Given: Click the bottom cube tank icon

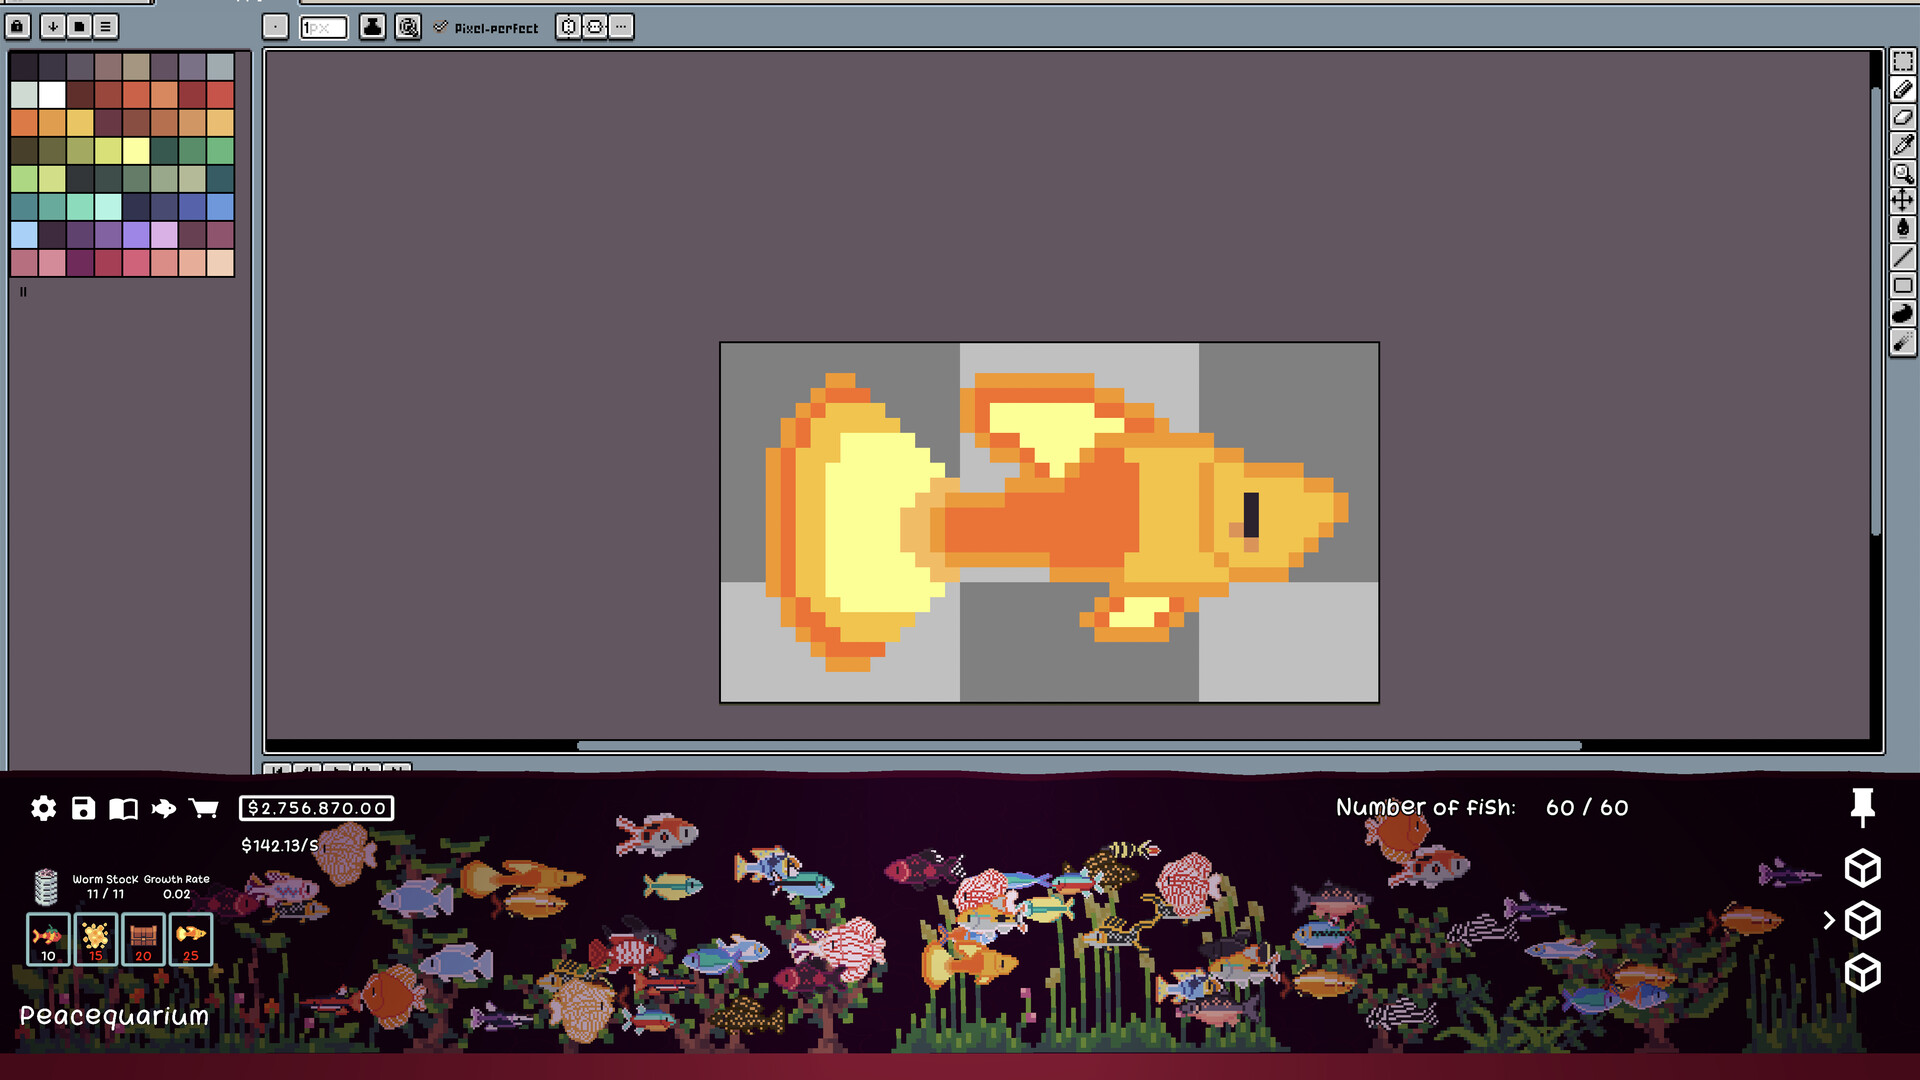Looking at the screenshot, I should pyautogui.click(x=1862, y=972).
